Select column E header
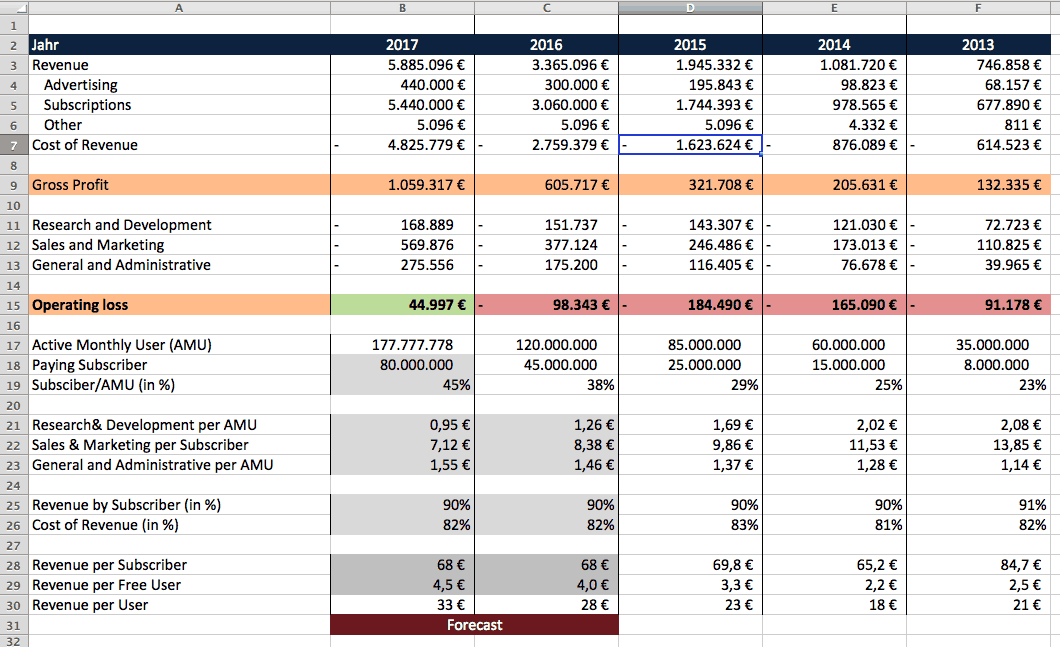 click(x=834, y=7)
